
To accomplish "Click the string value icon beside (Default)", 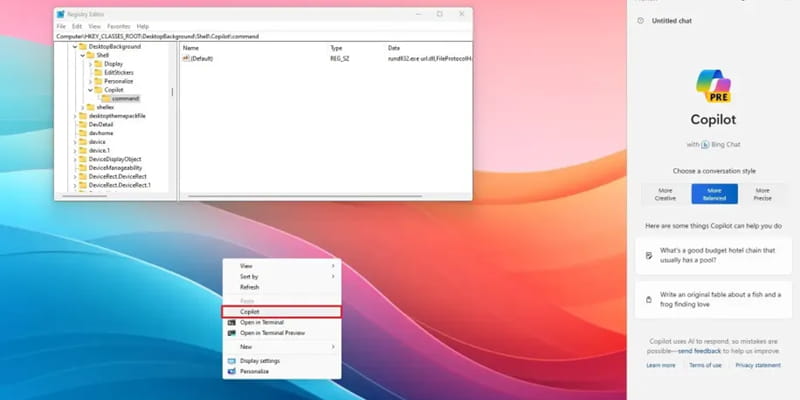I will [186, 59].
